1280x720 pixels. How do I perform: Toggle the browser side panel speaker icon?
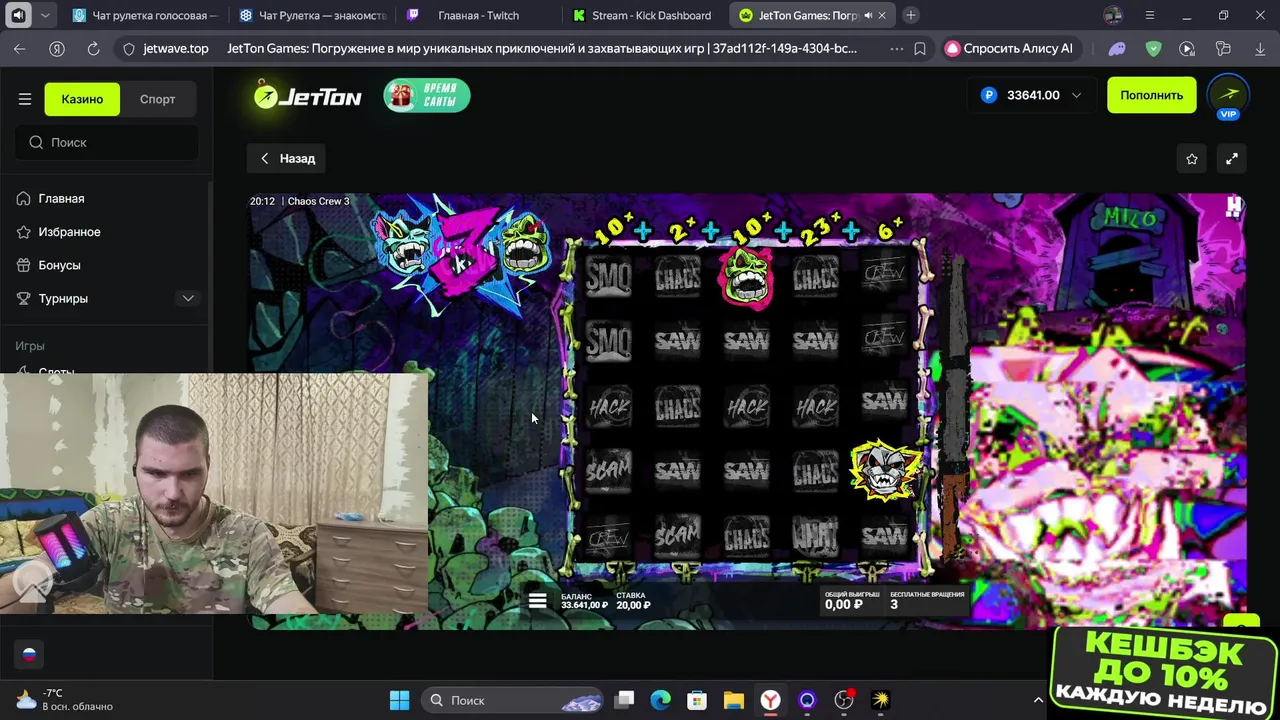point(18,15)
